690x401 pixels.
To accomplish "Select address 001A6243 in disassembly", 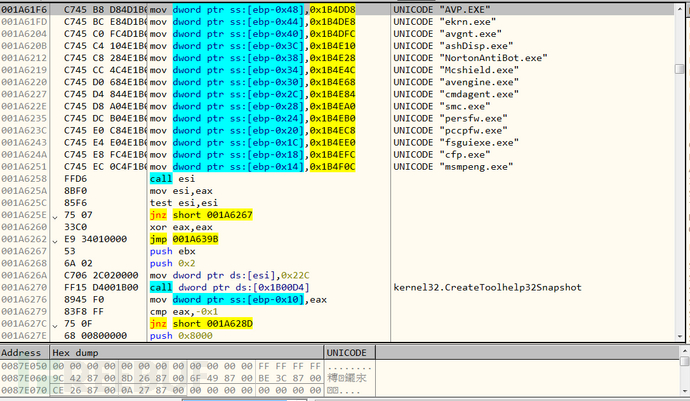I will tap(24, 143).
